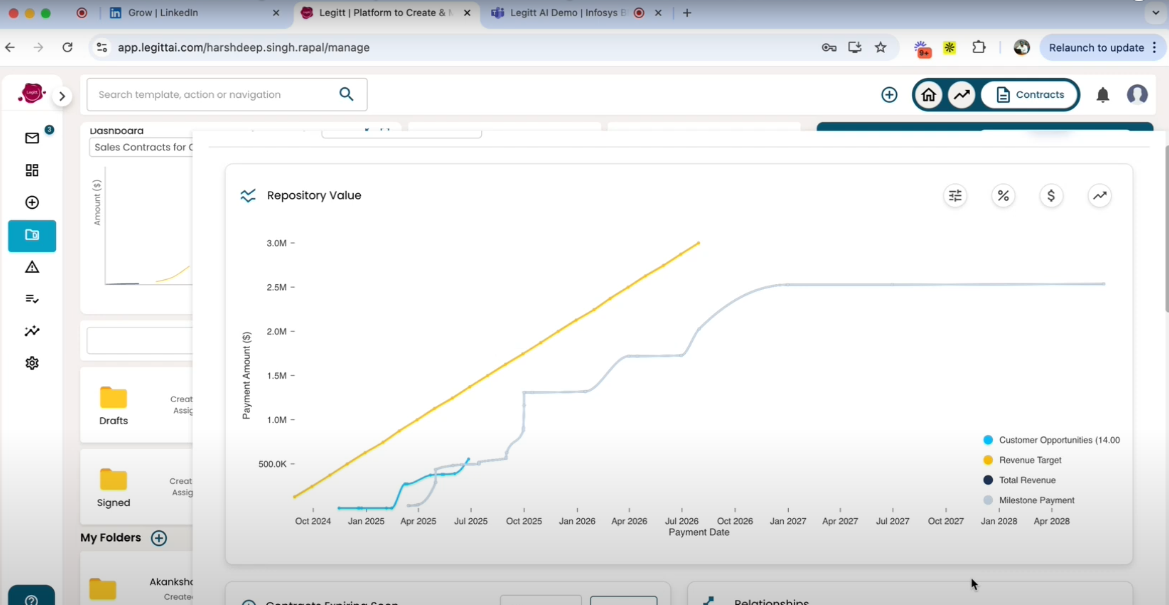Click the My Folders heading
This screenshot has height=605, width=1169.
pos(110,538)
